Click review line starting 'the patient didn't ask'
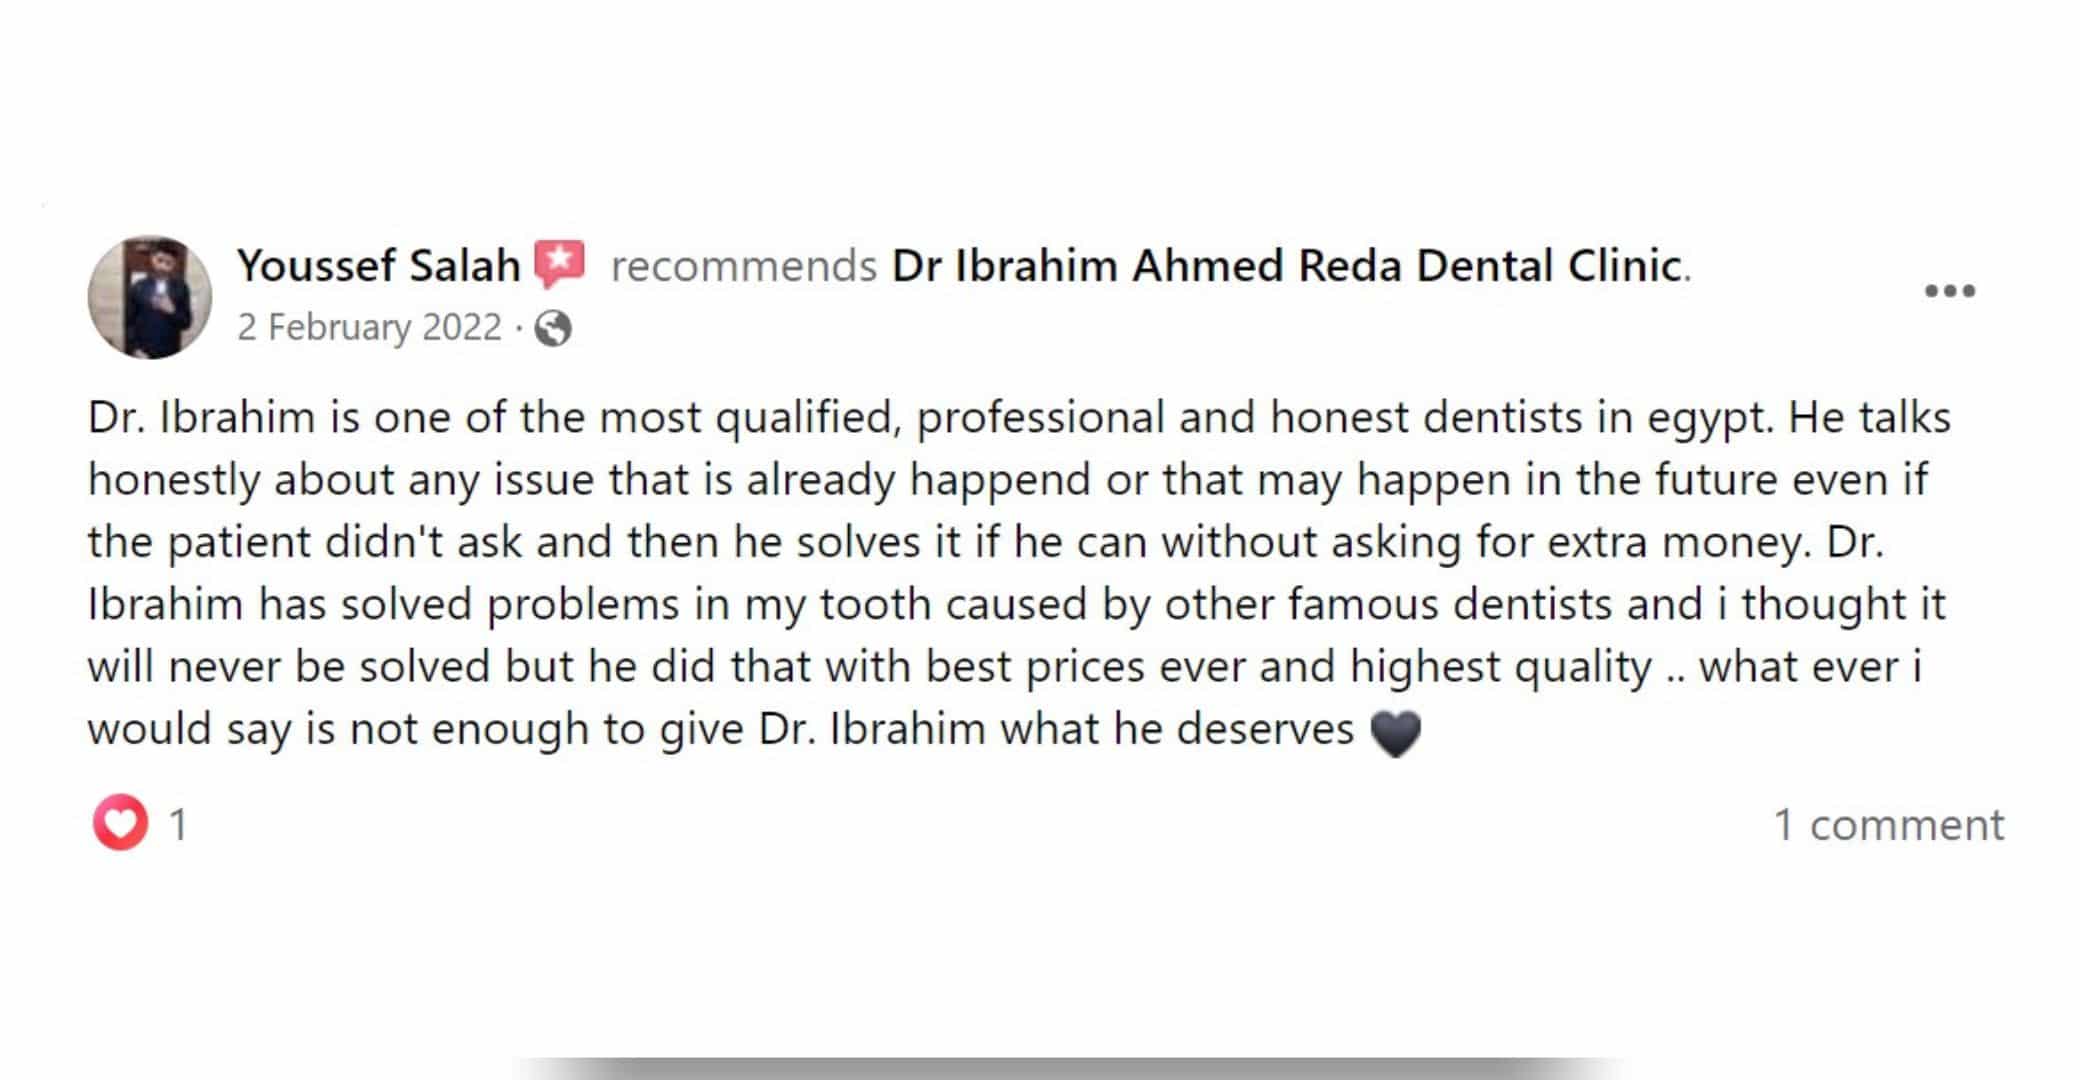This screenshot has height=1080, width=2080. pos(986,542)
